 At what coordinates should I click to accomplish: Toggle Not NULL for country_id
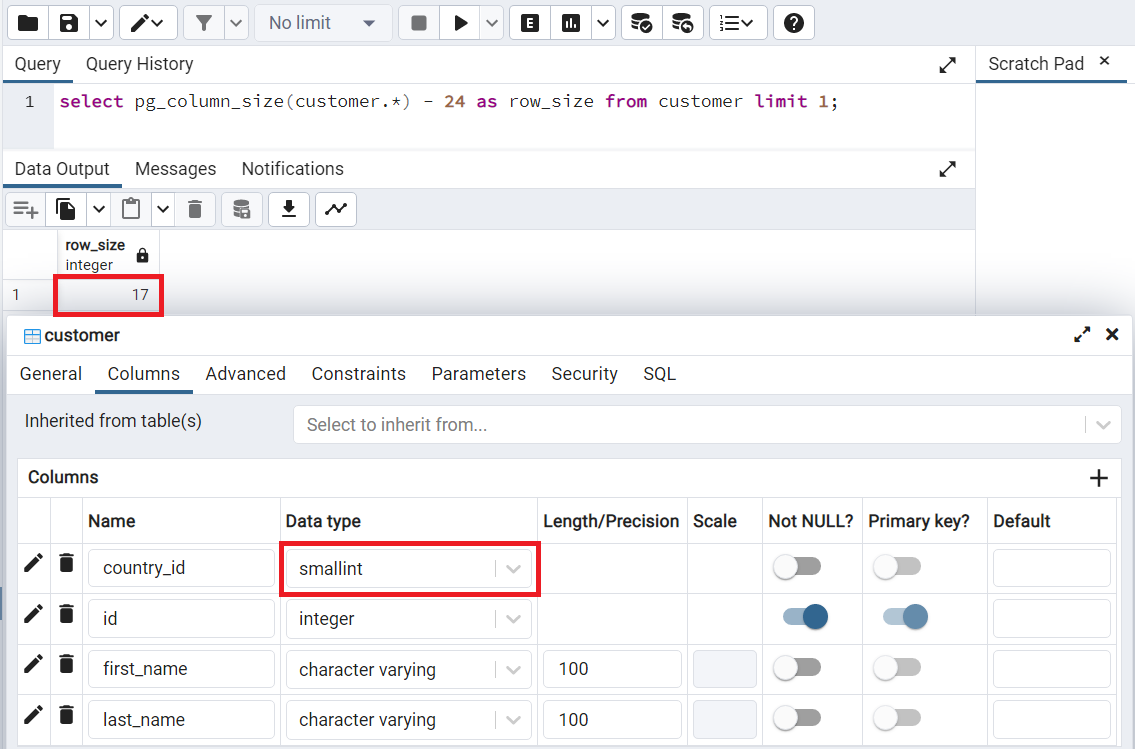point(797,567)
